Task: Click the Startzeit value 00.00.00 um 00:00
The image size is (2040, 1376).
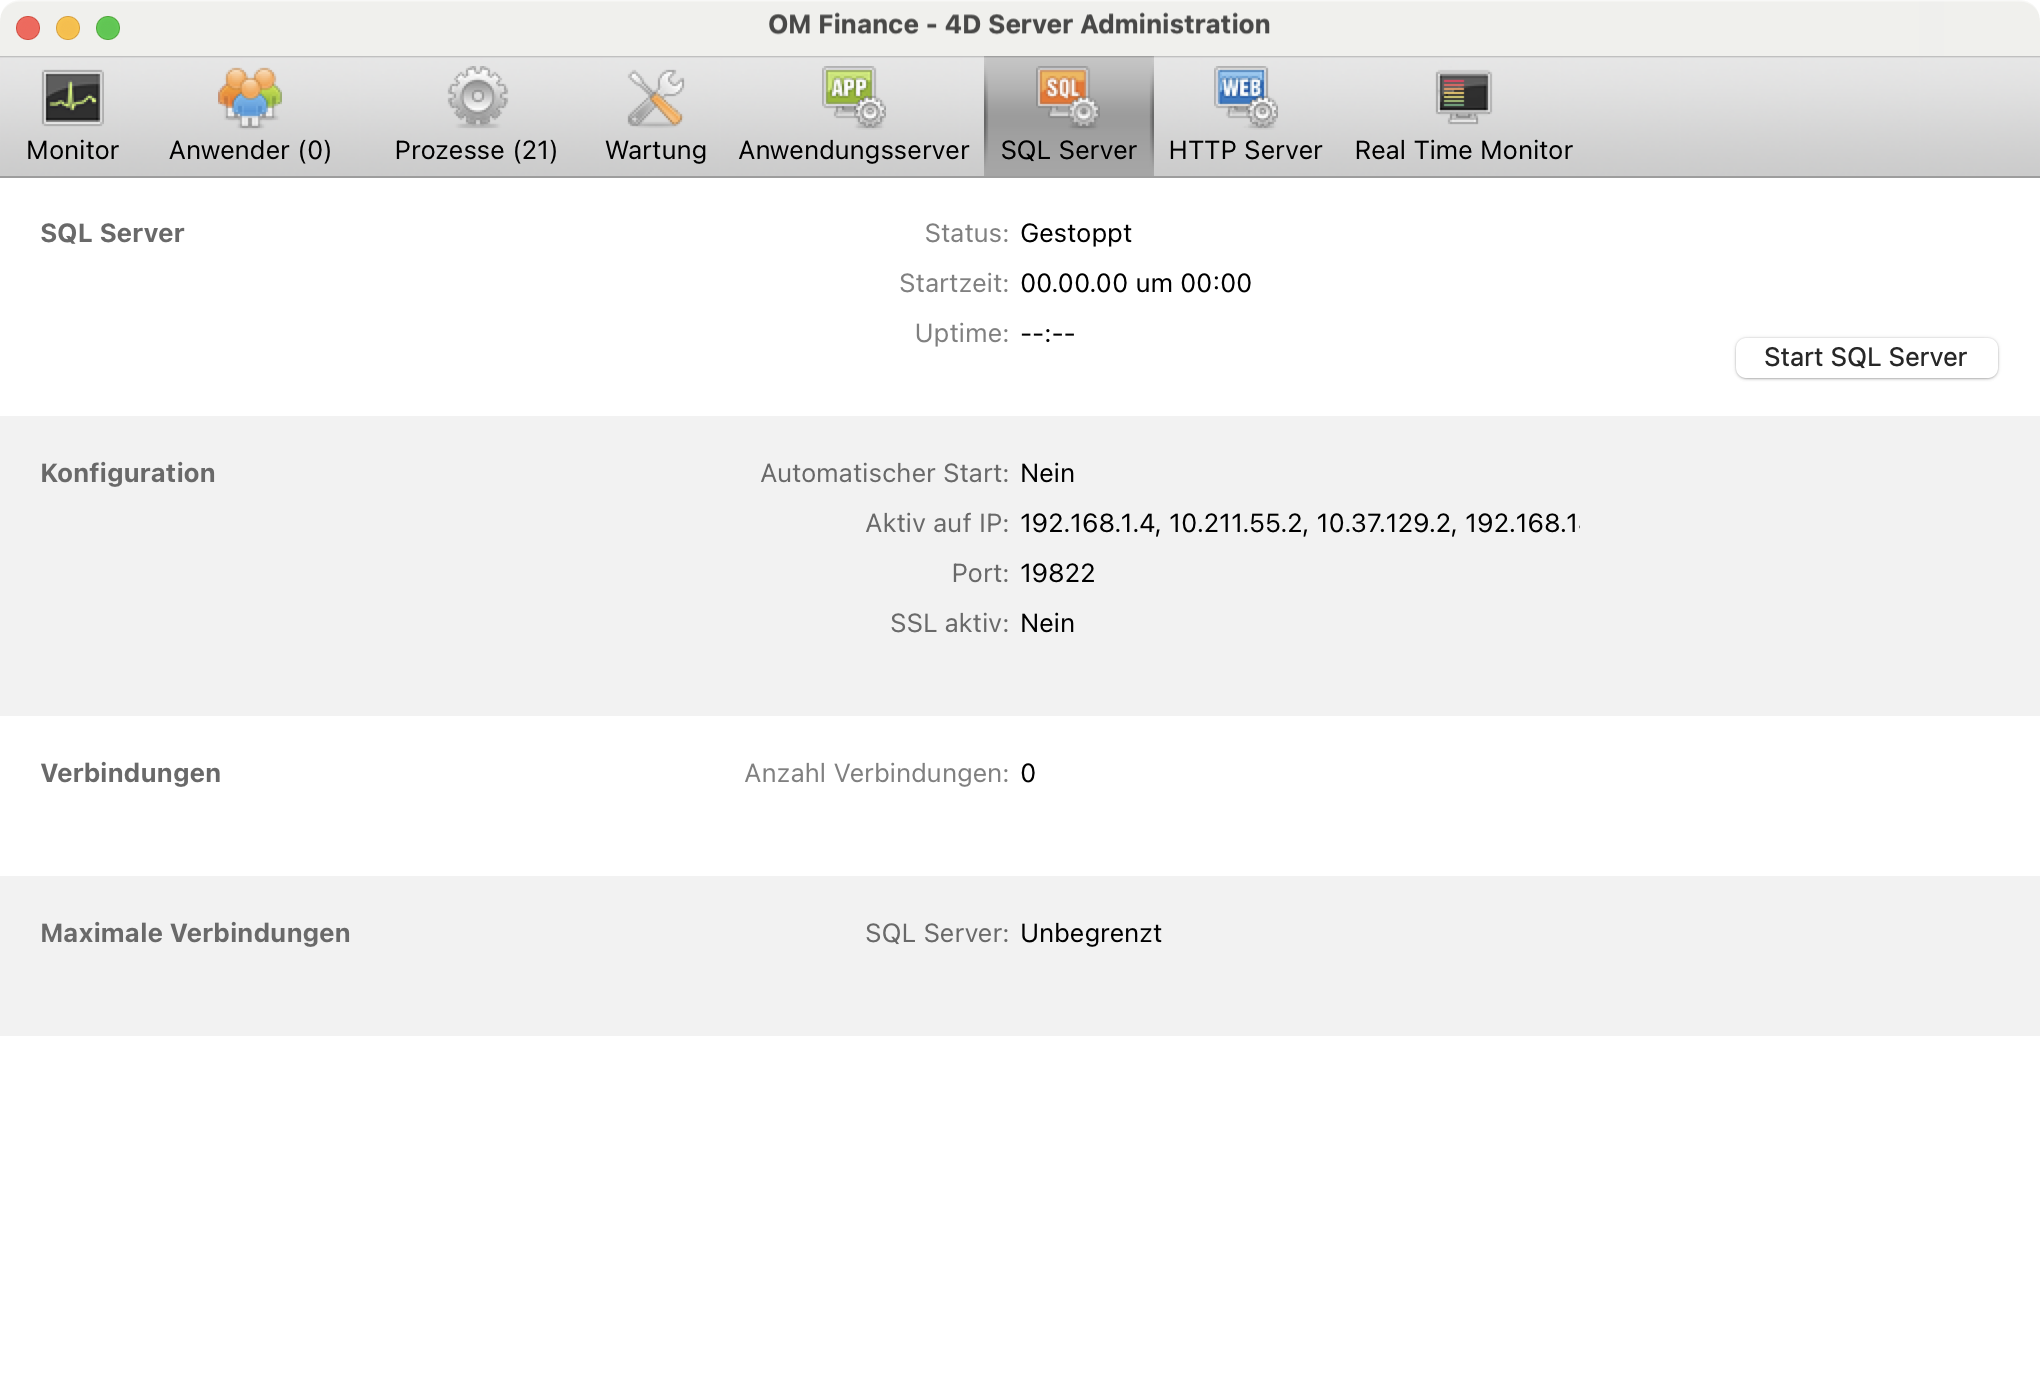Action: (x=1136, y=283)
